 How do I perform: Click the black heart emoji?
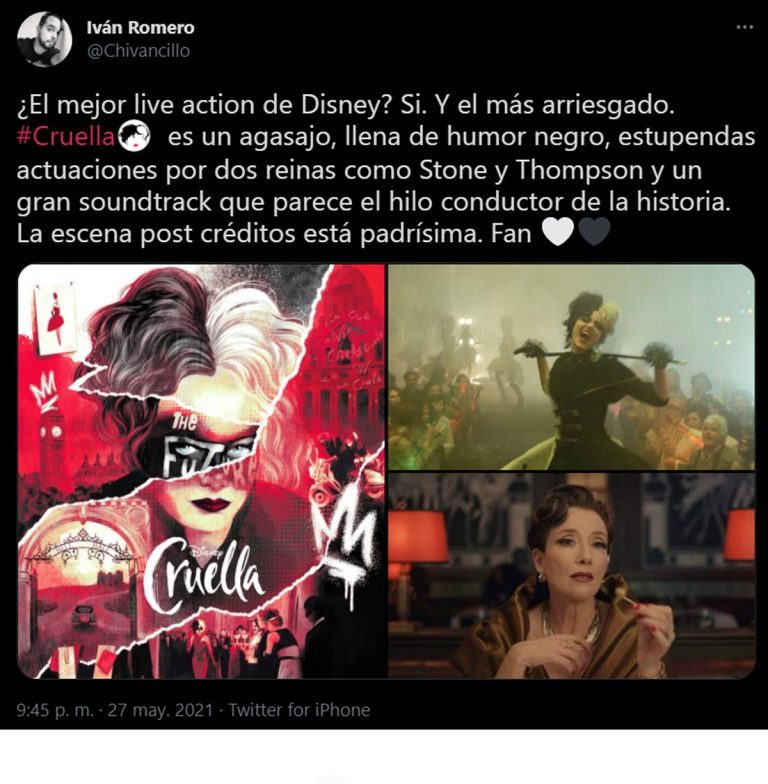594,232
